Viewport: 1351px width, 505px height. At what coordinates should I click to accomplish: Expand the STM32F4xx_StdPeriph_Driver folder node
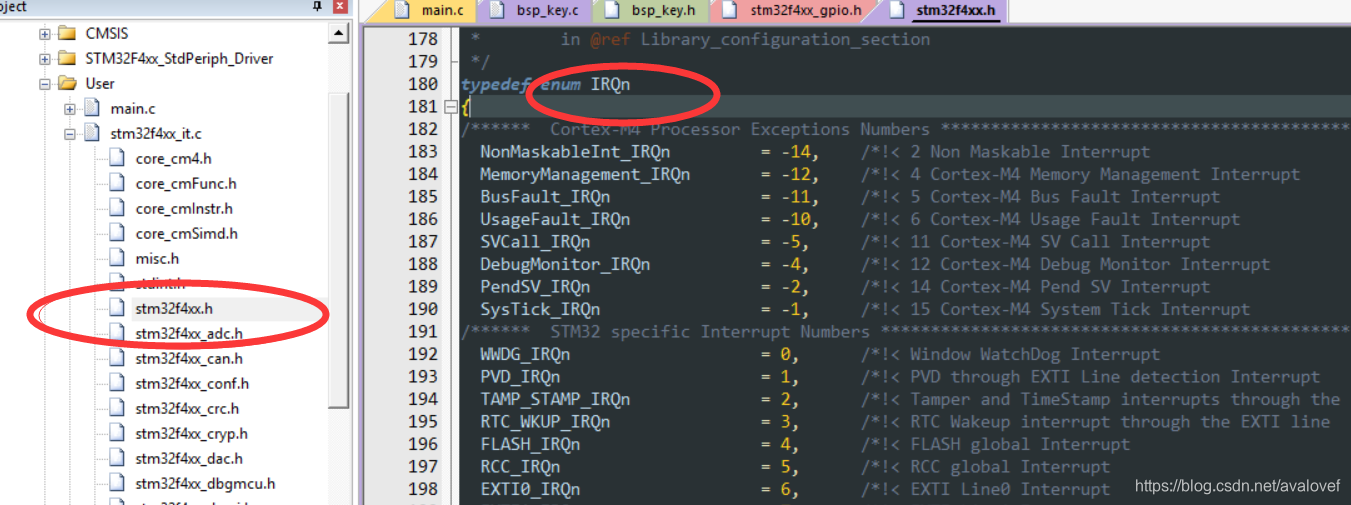pos(45,59)
